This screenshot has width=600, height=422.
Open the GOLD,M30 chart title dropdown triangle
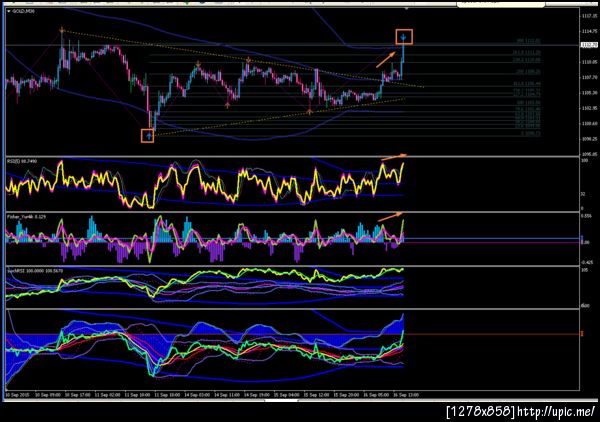pos(9,11)
